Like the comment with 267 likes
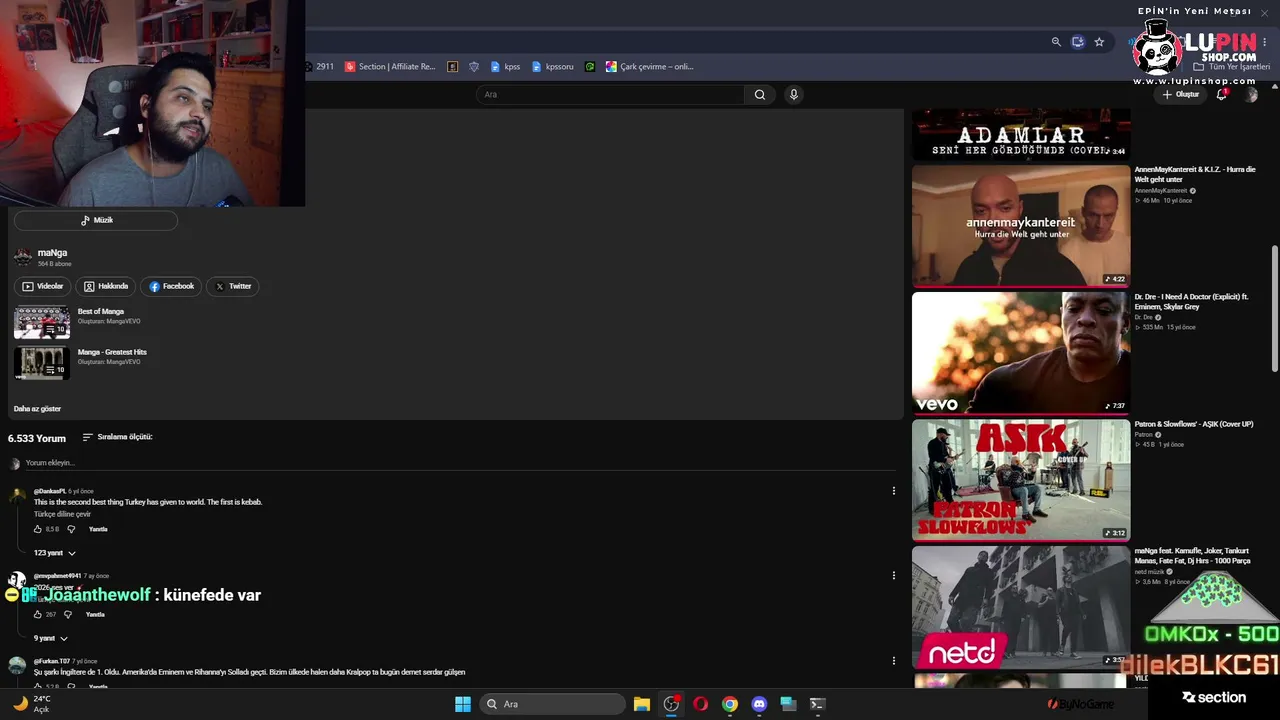Viewport: 1280px width, 720px height. pyautogui.click(x=38, y=615)
